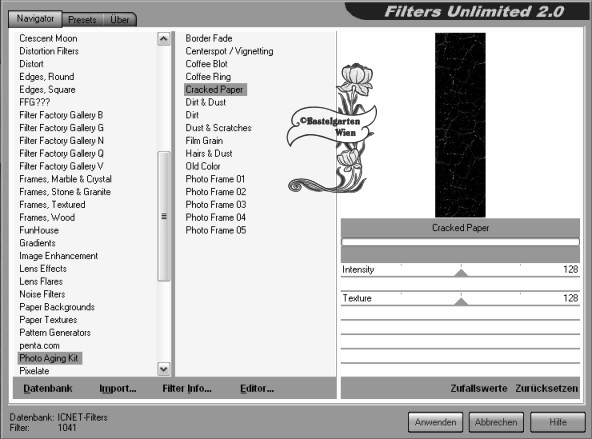Choose Photo Frame 02 filter
This screenshot has width=592, height=439.
(x=216, y=192)
